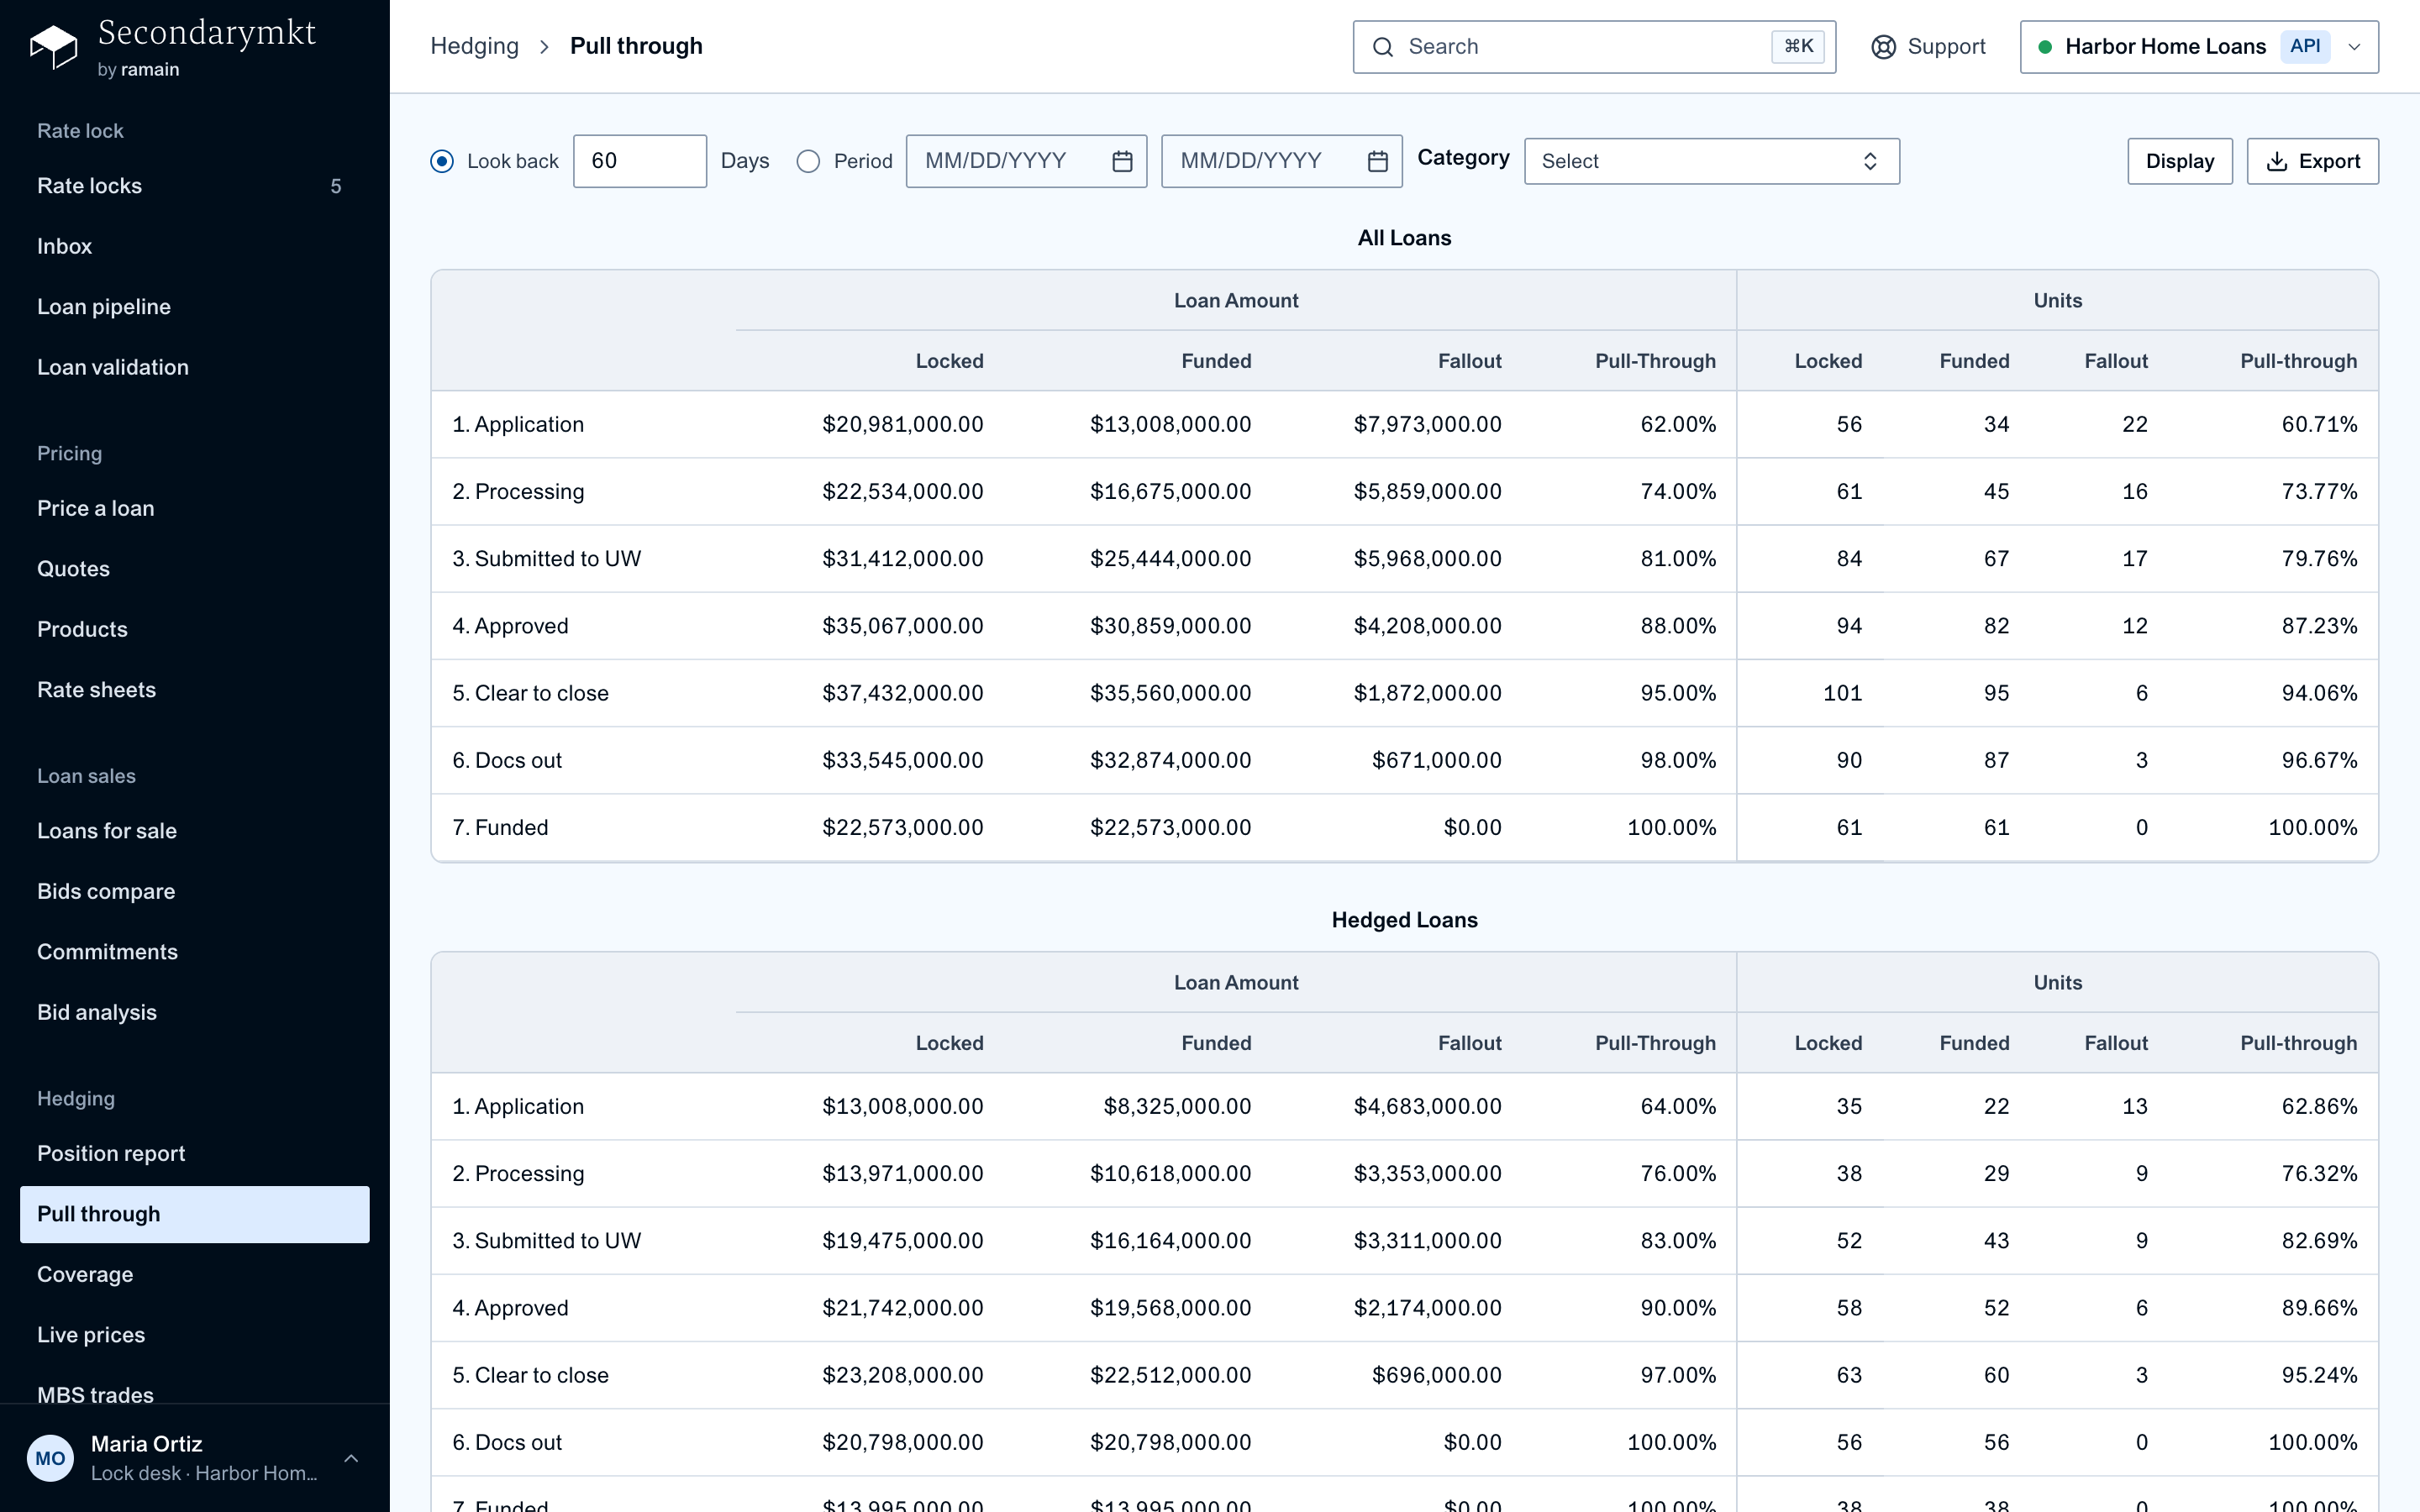Click the Display button

2179,161
